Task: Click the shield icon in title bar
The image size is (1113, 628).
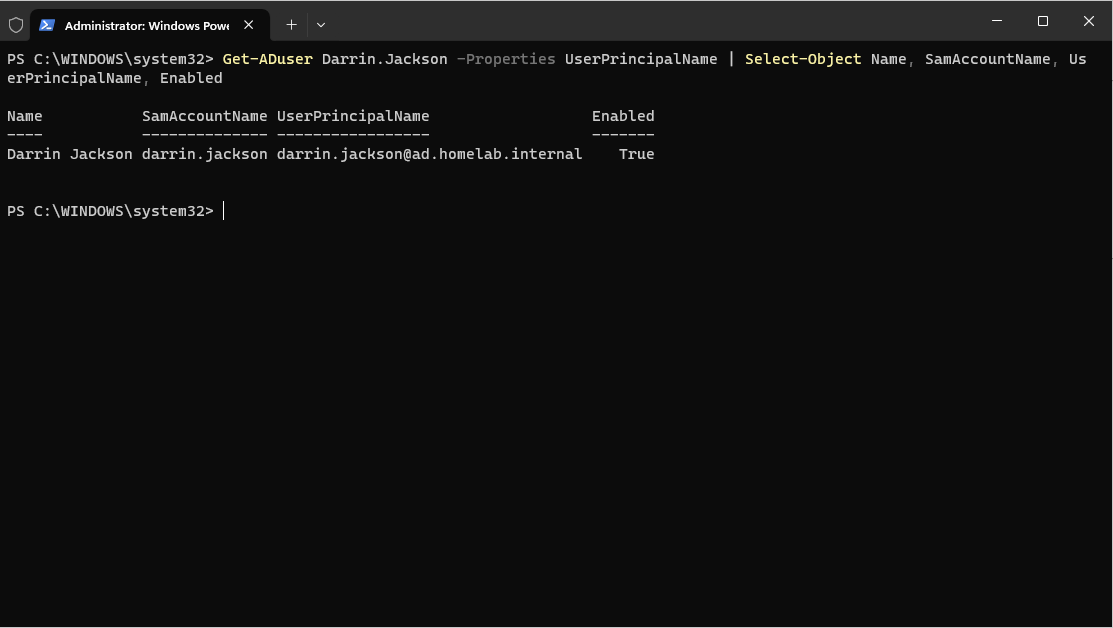Action: coord(16,26)
